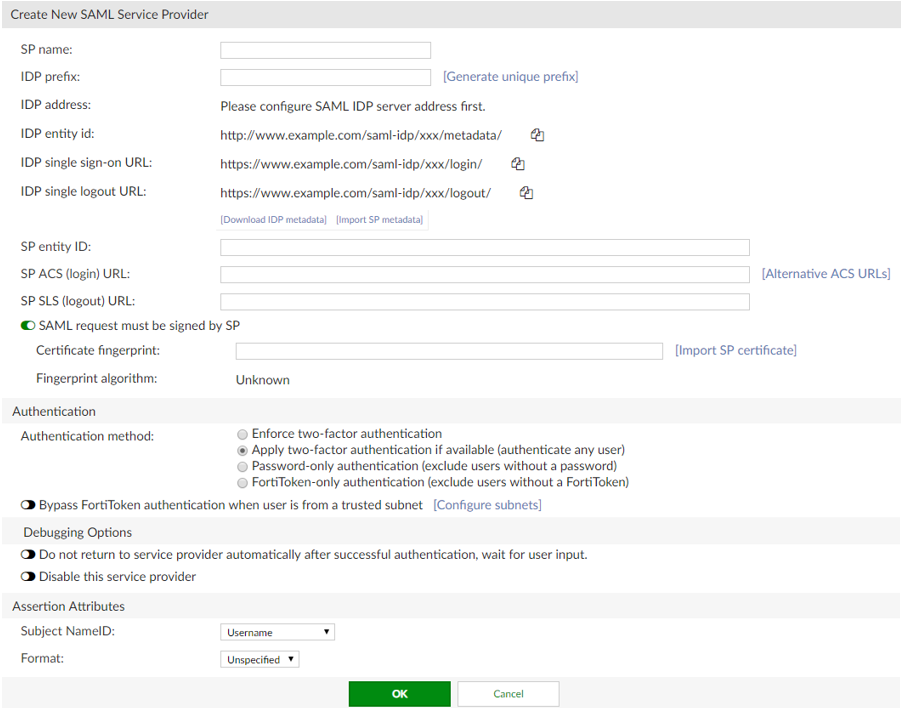Open 'Configure subnets' settings

487,505
